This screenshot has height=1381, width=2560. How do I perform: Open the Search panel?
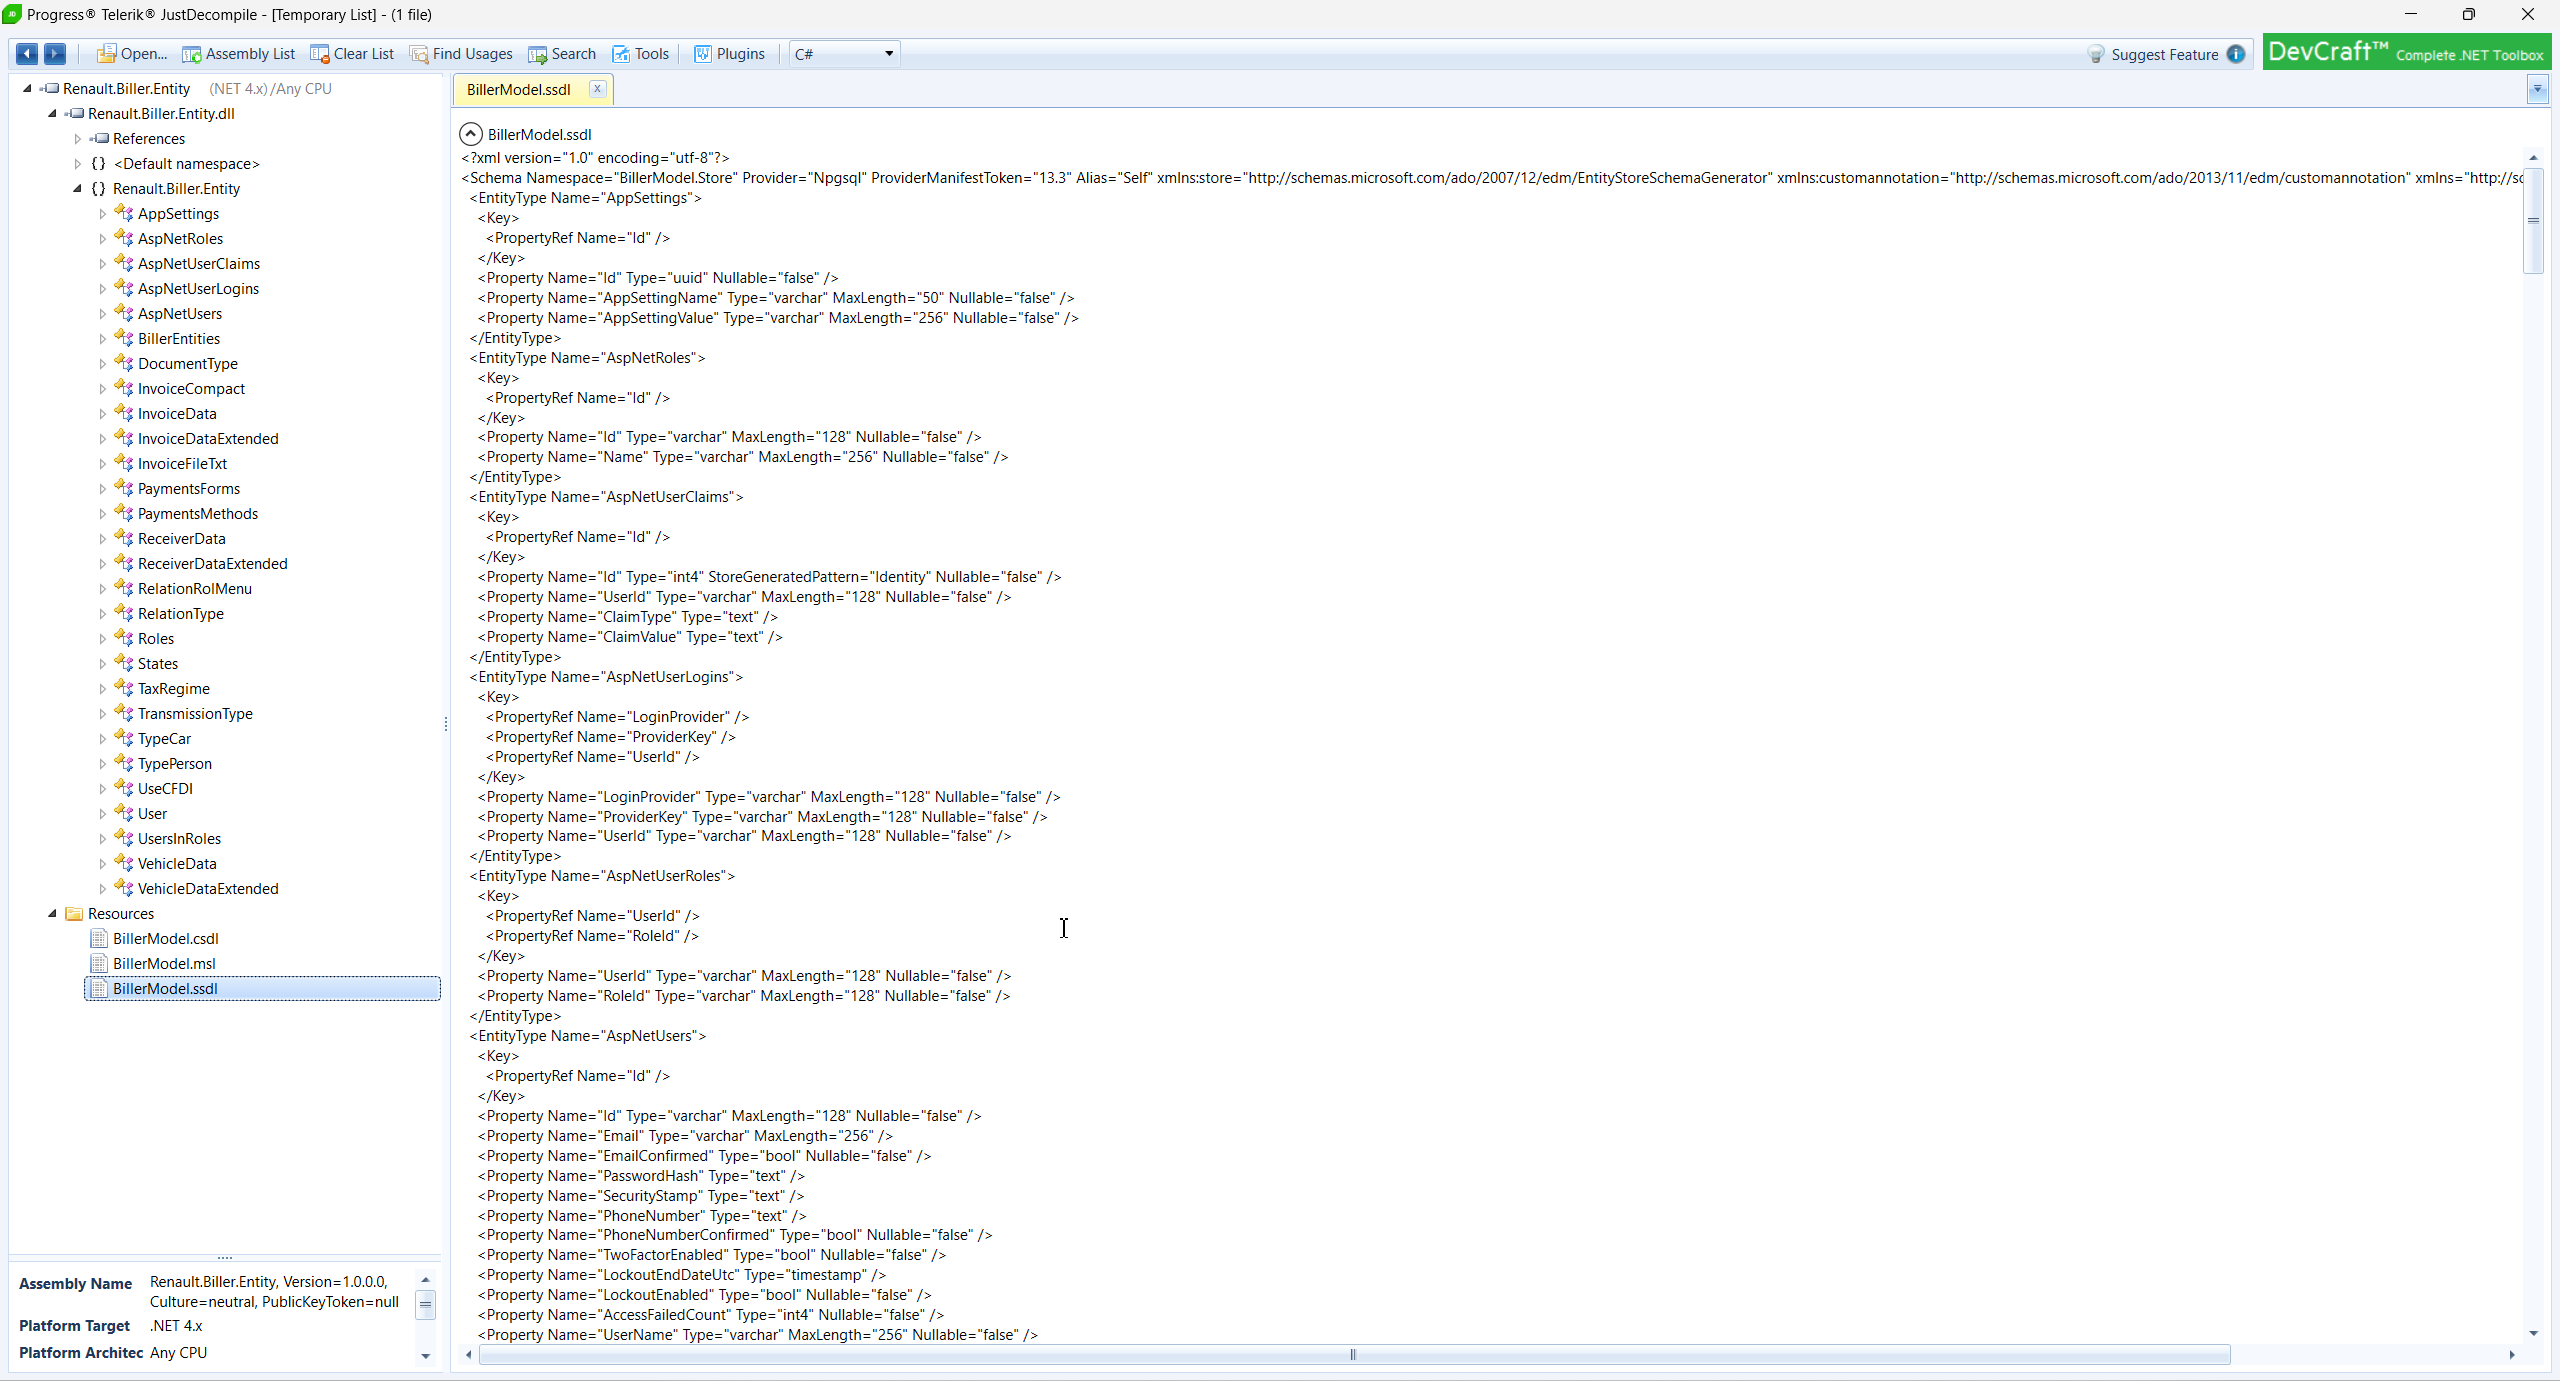562,53
